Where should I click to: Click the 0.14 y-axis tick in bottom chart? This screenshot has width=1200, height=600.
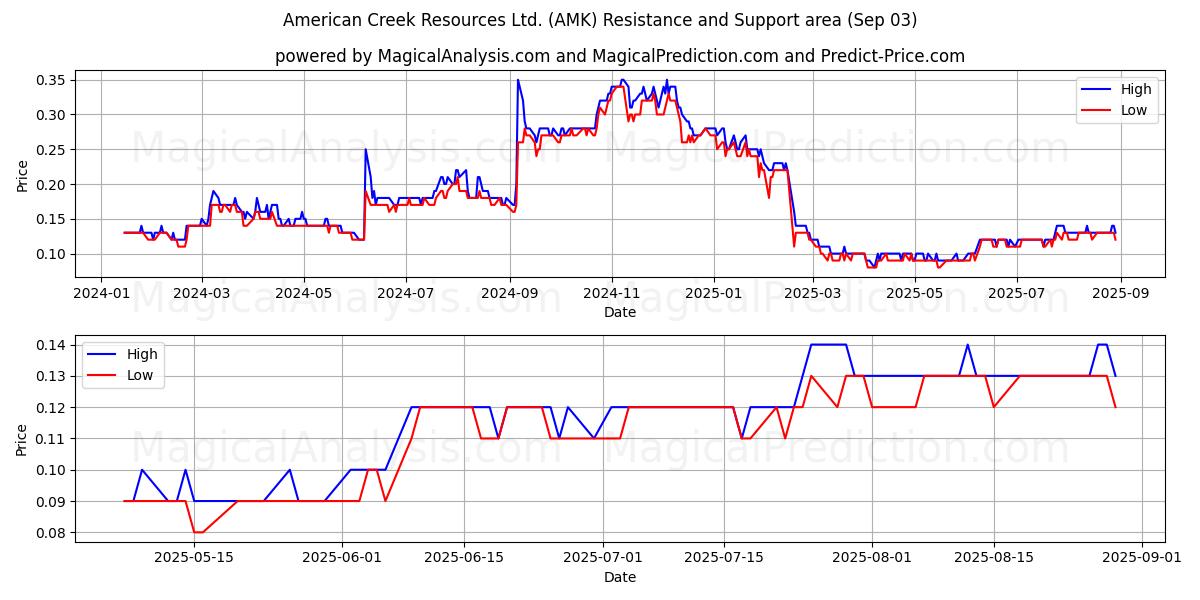[x=52, y=345]
